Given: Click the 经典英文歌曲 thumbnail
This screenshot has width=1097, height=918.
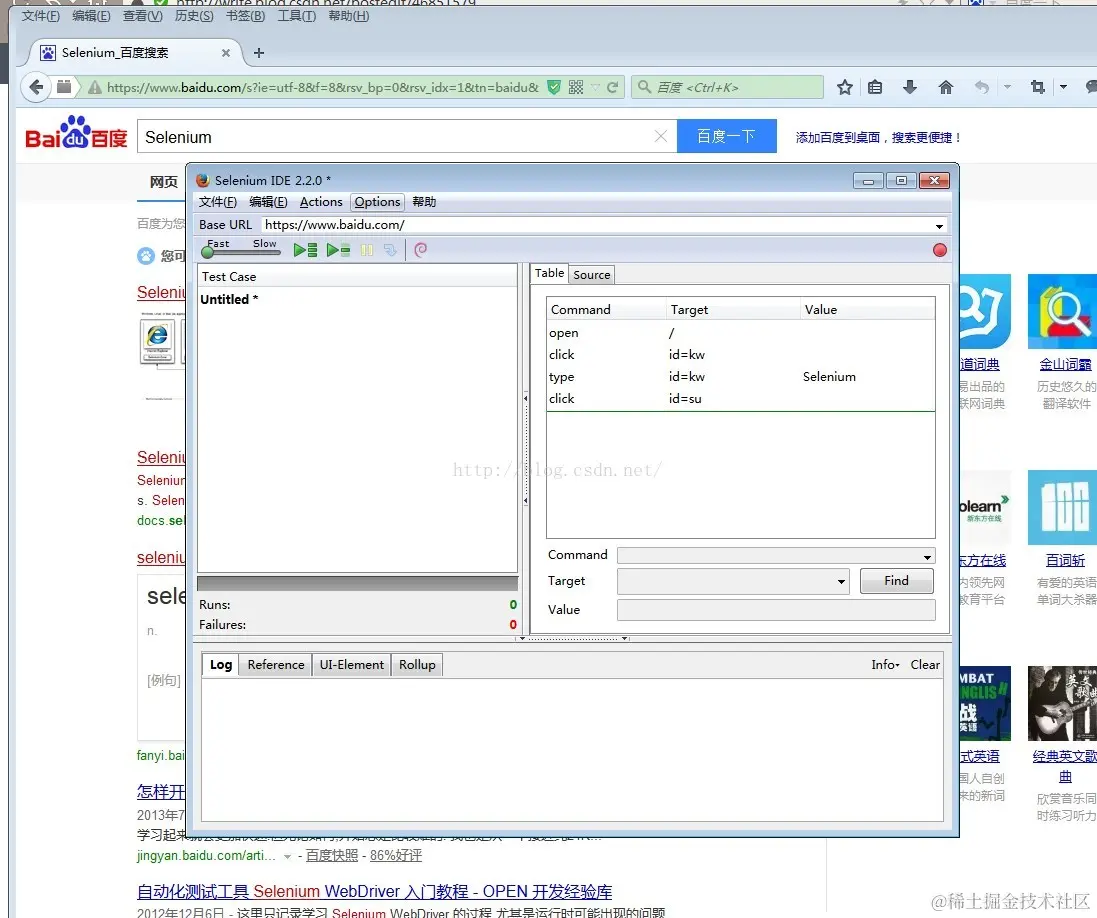Looking at the screenshot, I should (x=1062, y=704).
